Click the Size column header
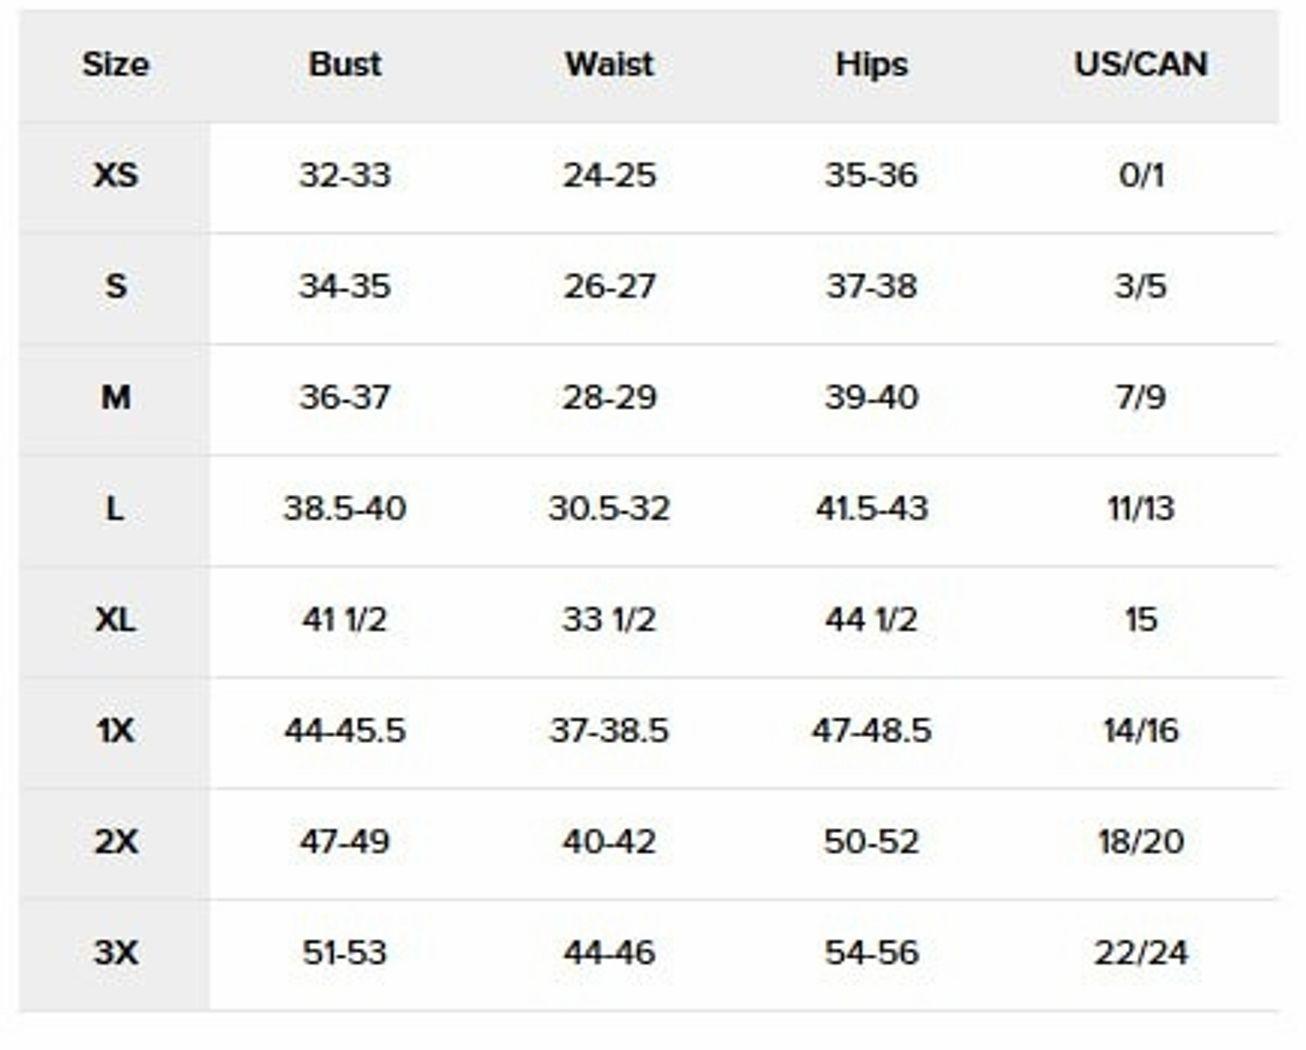Screen dimensions: 1306x1050 pyautogui.click(x=115, y=65)
